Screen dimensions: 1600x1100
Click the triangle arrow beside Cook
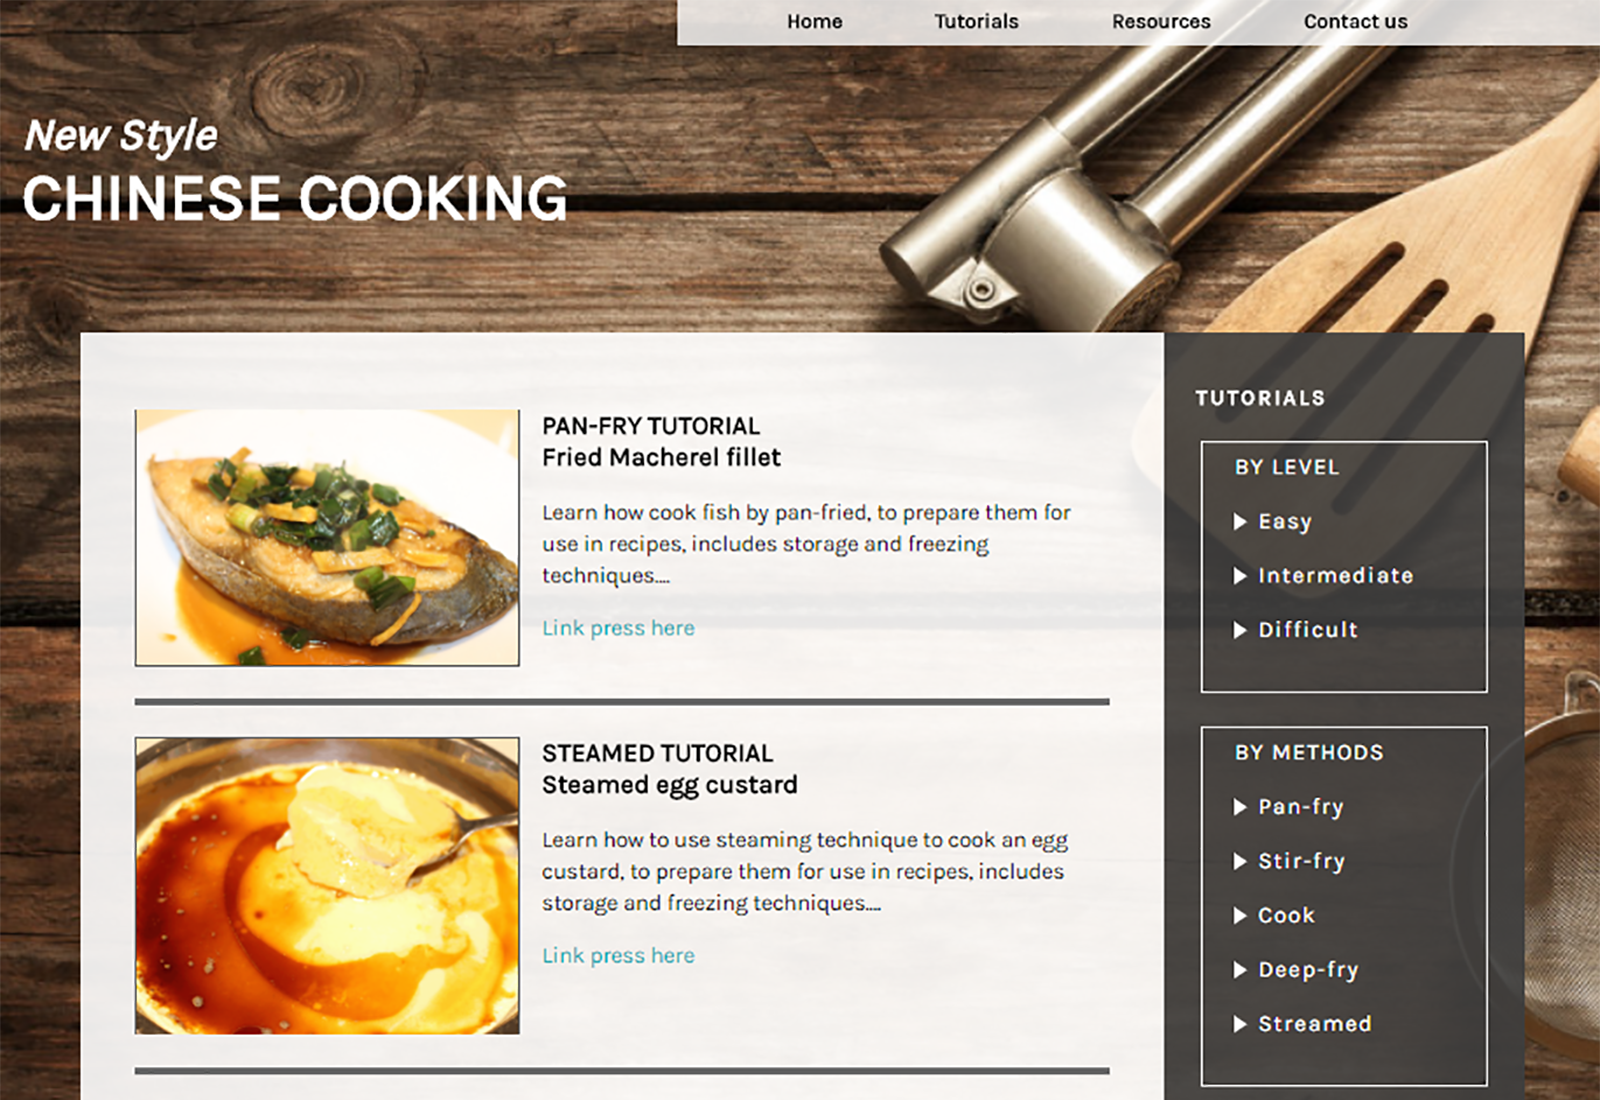tap(1240, 915)
